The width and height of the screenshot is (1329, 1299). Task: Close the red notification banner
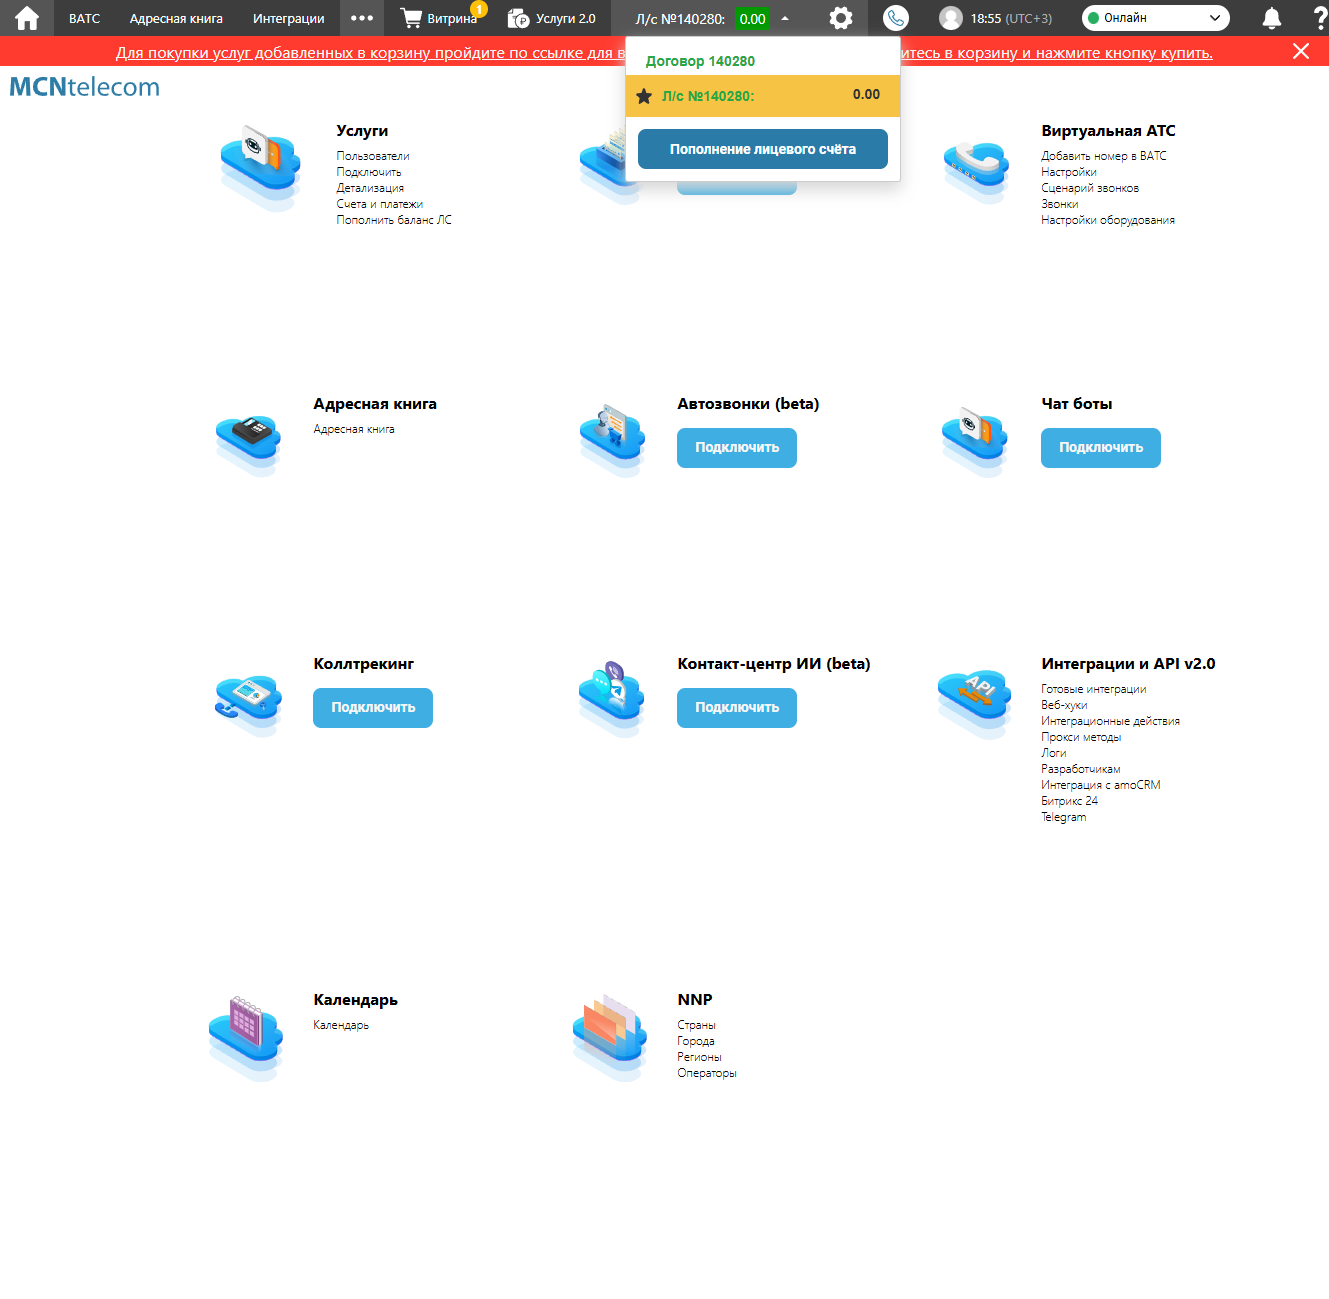(1300, 51)
